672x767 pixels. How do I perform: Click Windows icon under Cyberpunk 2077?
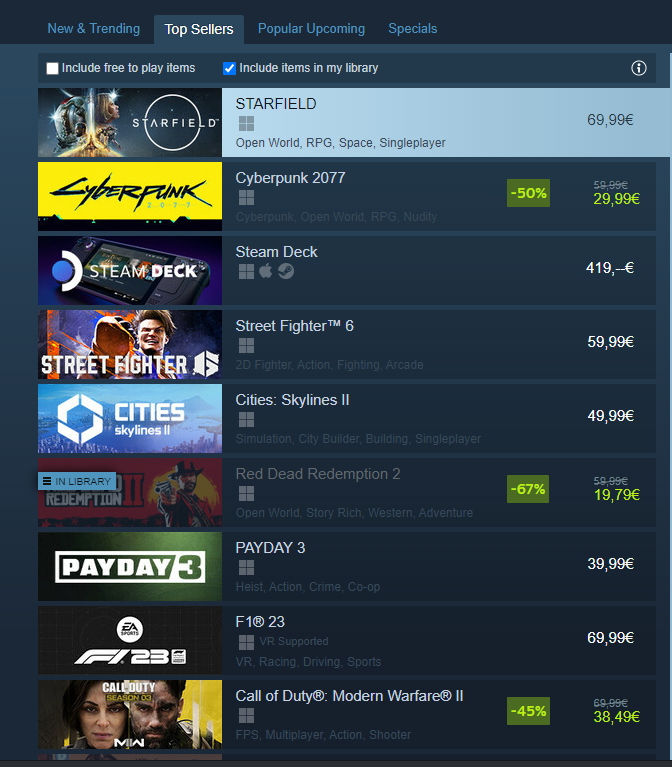click(246, 198)
